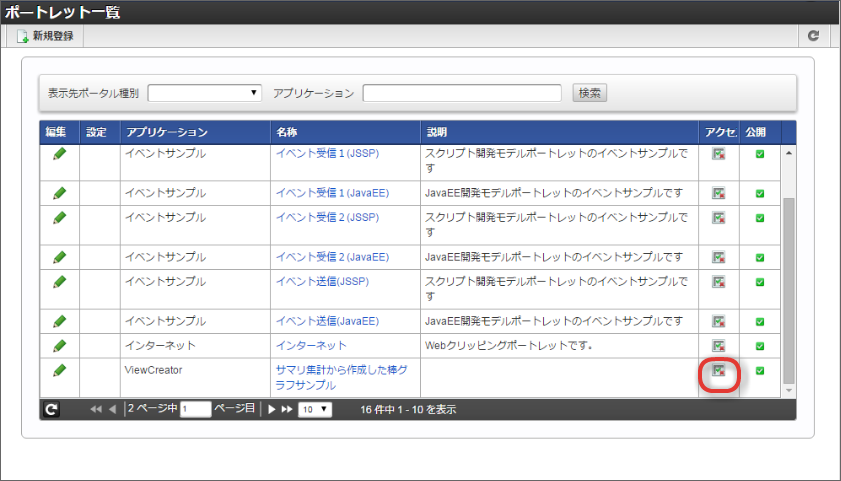This screenshot has height=481, width=841.
Task: Open link イベント送信(JSSP)
Action: click(322, 282)
